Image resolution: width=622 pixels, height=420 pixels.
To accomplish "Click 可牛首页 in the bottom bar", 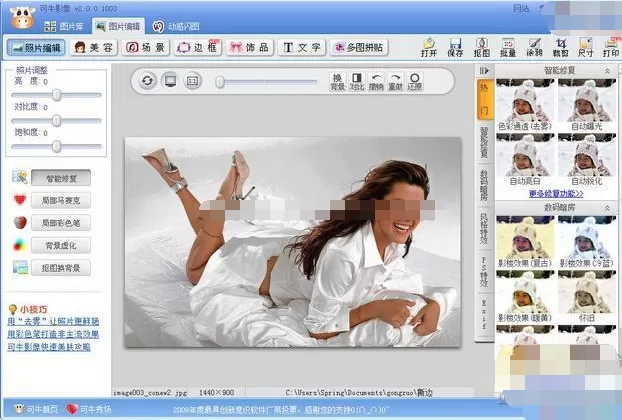I will tap(36, 409).
